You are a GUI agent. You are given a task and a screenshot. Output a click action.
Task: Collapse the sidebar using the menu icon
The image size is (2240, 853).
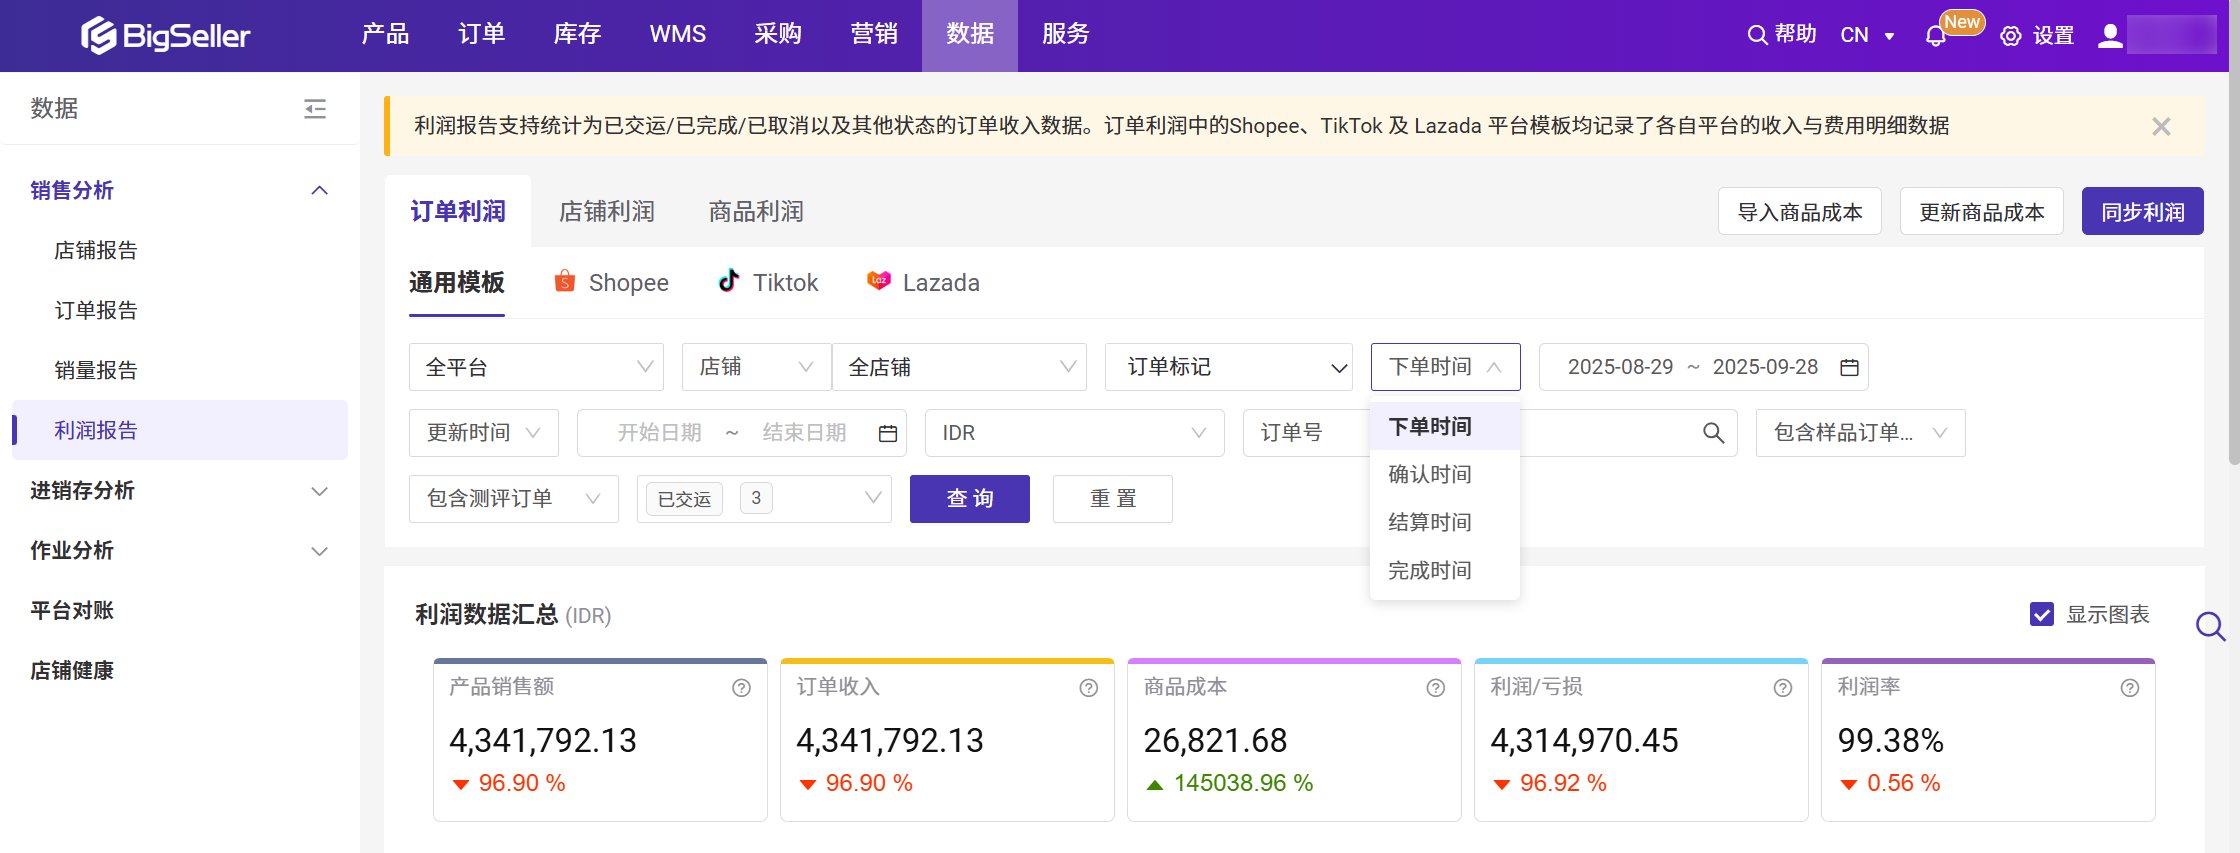point(315,108)
